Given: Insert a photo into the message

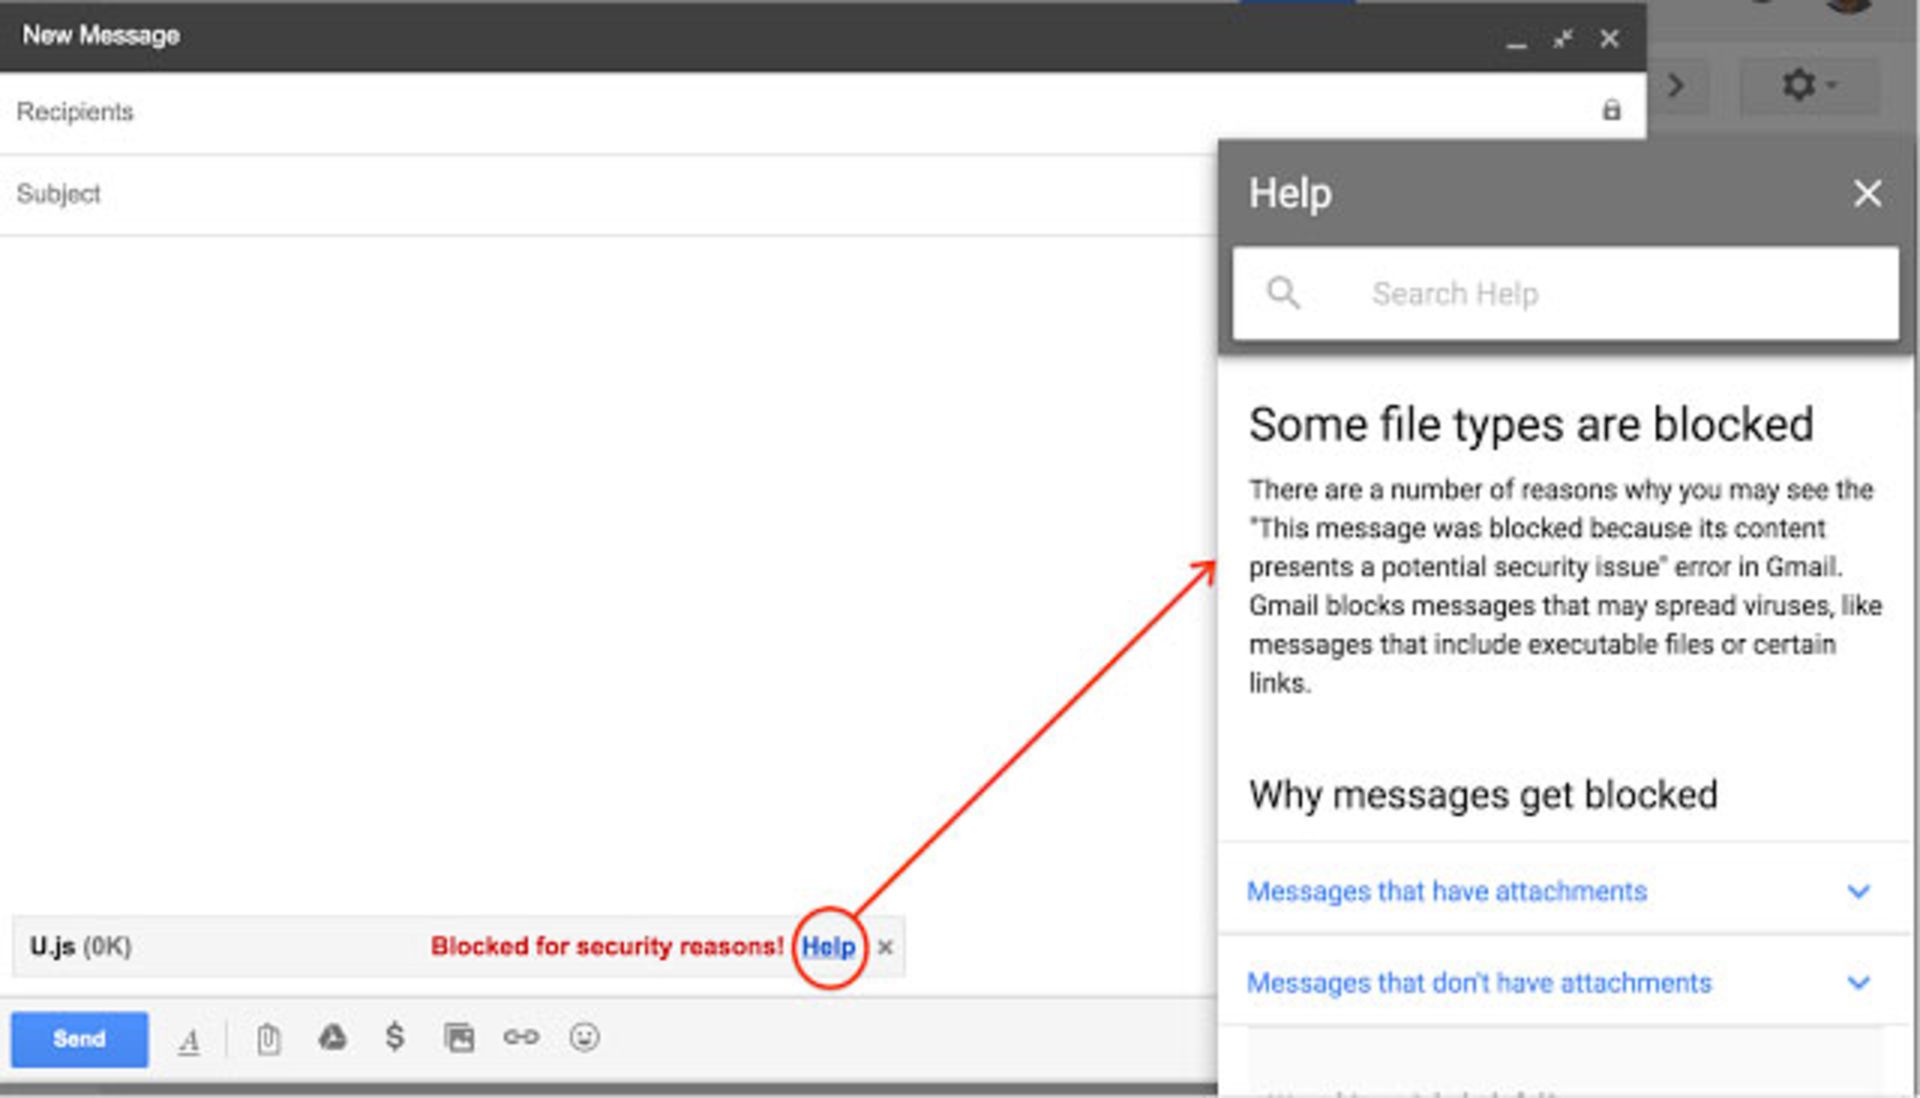Looking at the screenshot, I should click(458, 1039).
